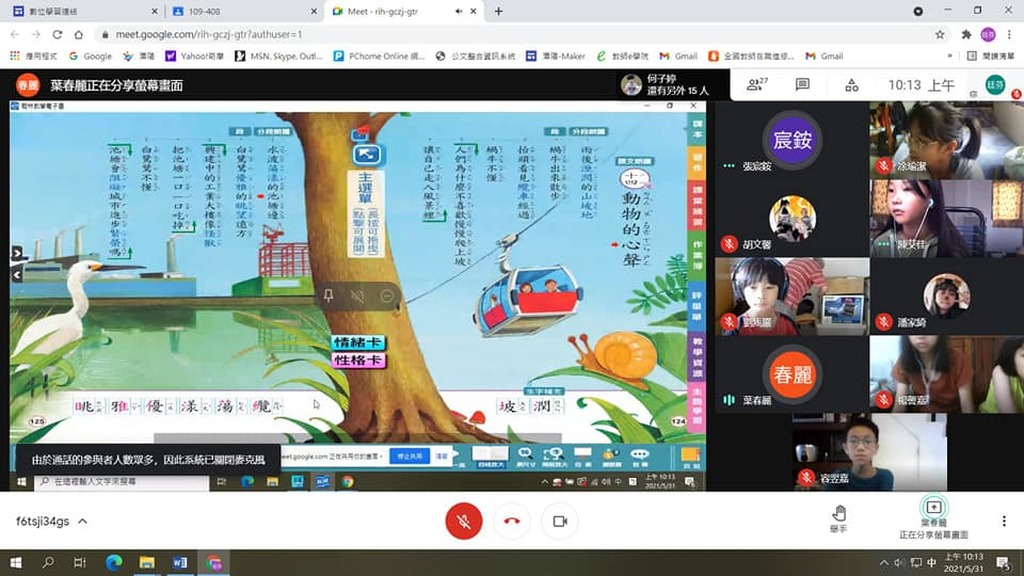Open the activities shapes icon

pos(852,85)
